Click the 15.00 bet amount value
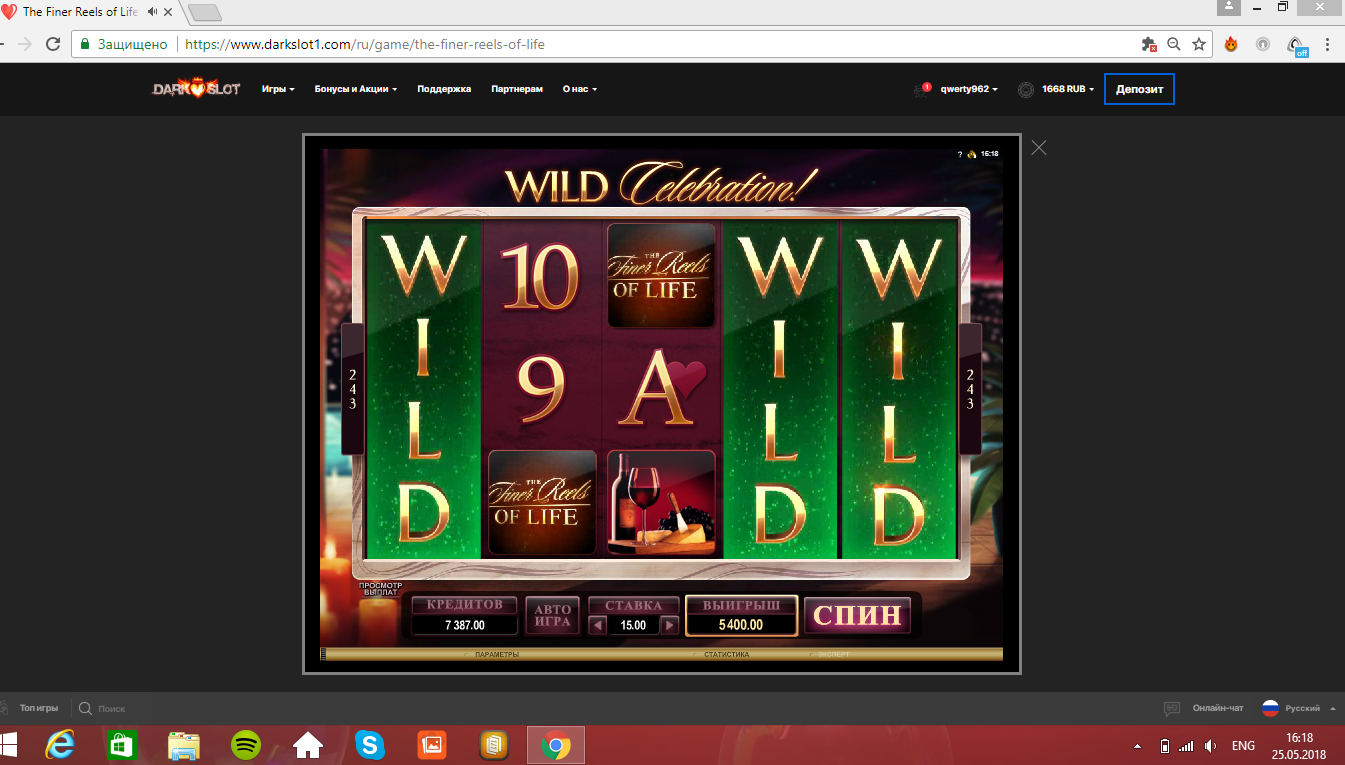Screen dimensions: 1345x765 tap(634, 626)
